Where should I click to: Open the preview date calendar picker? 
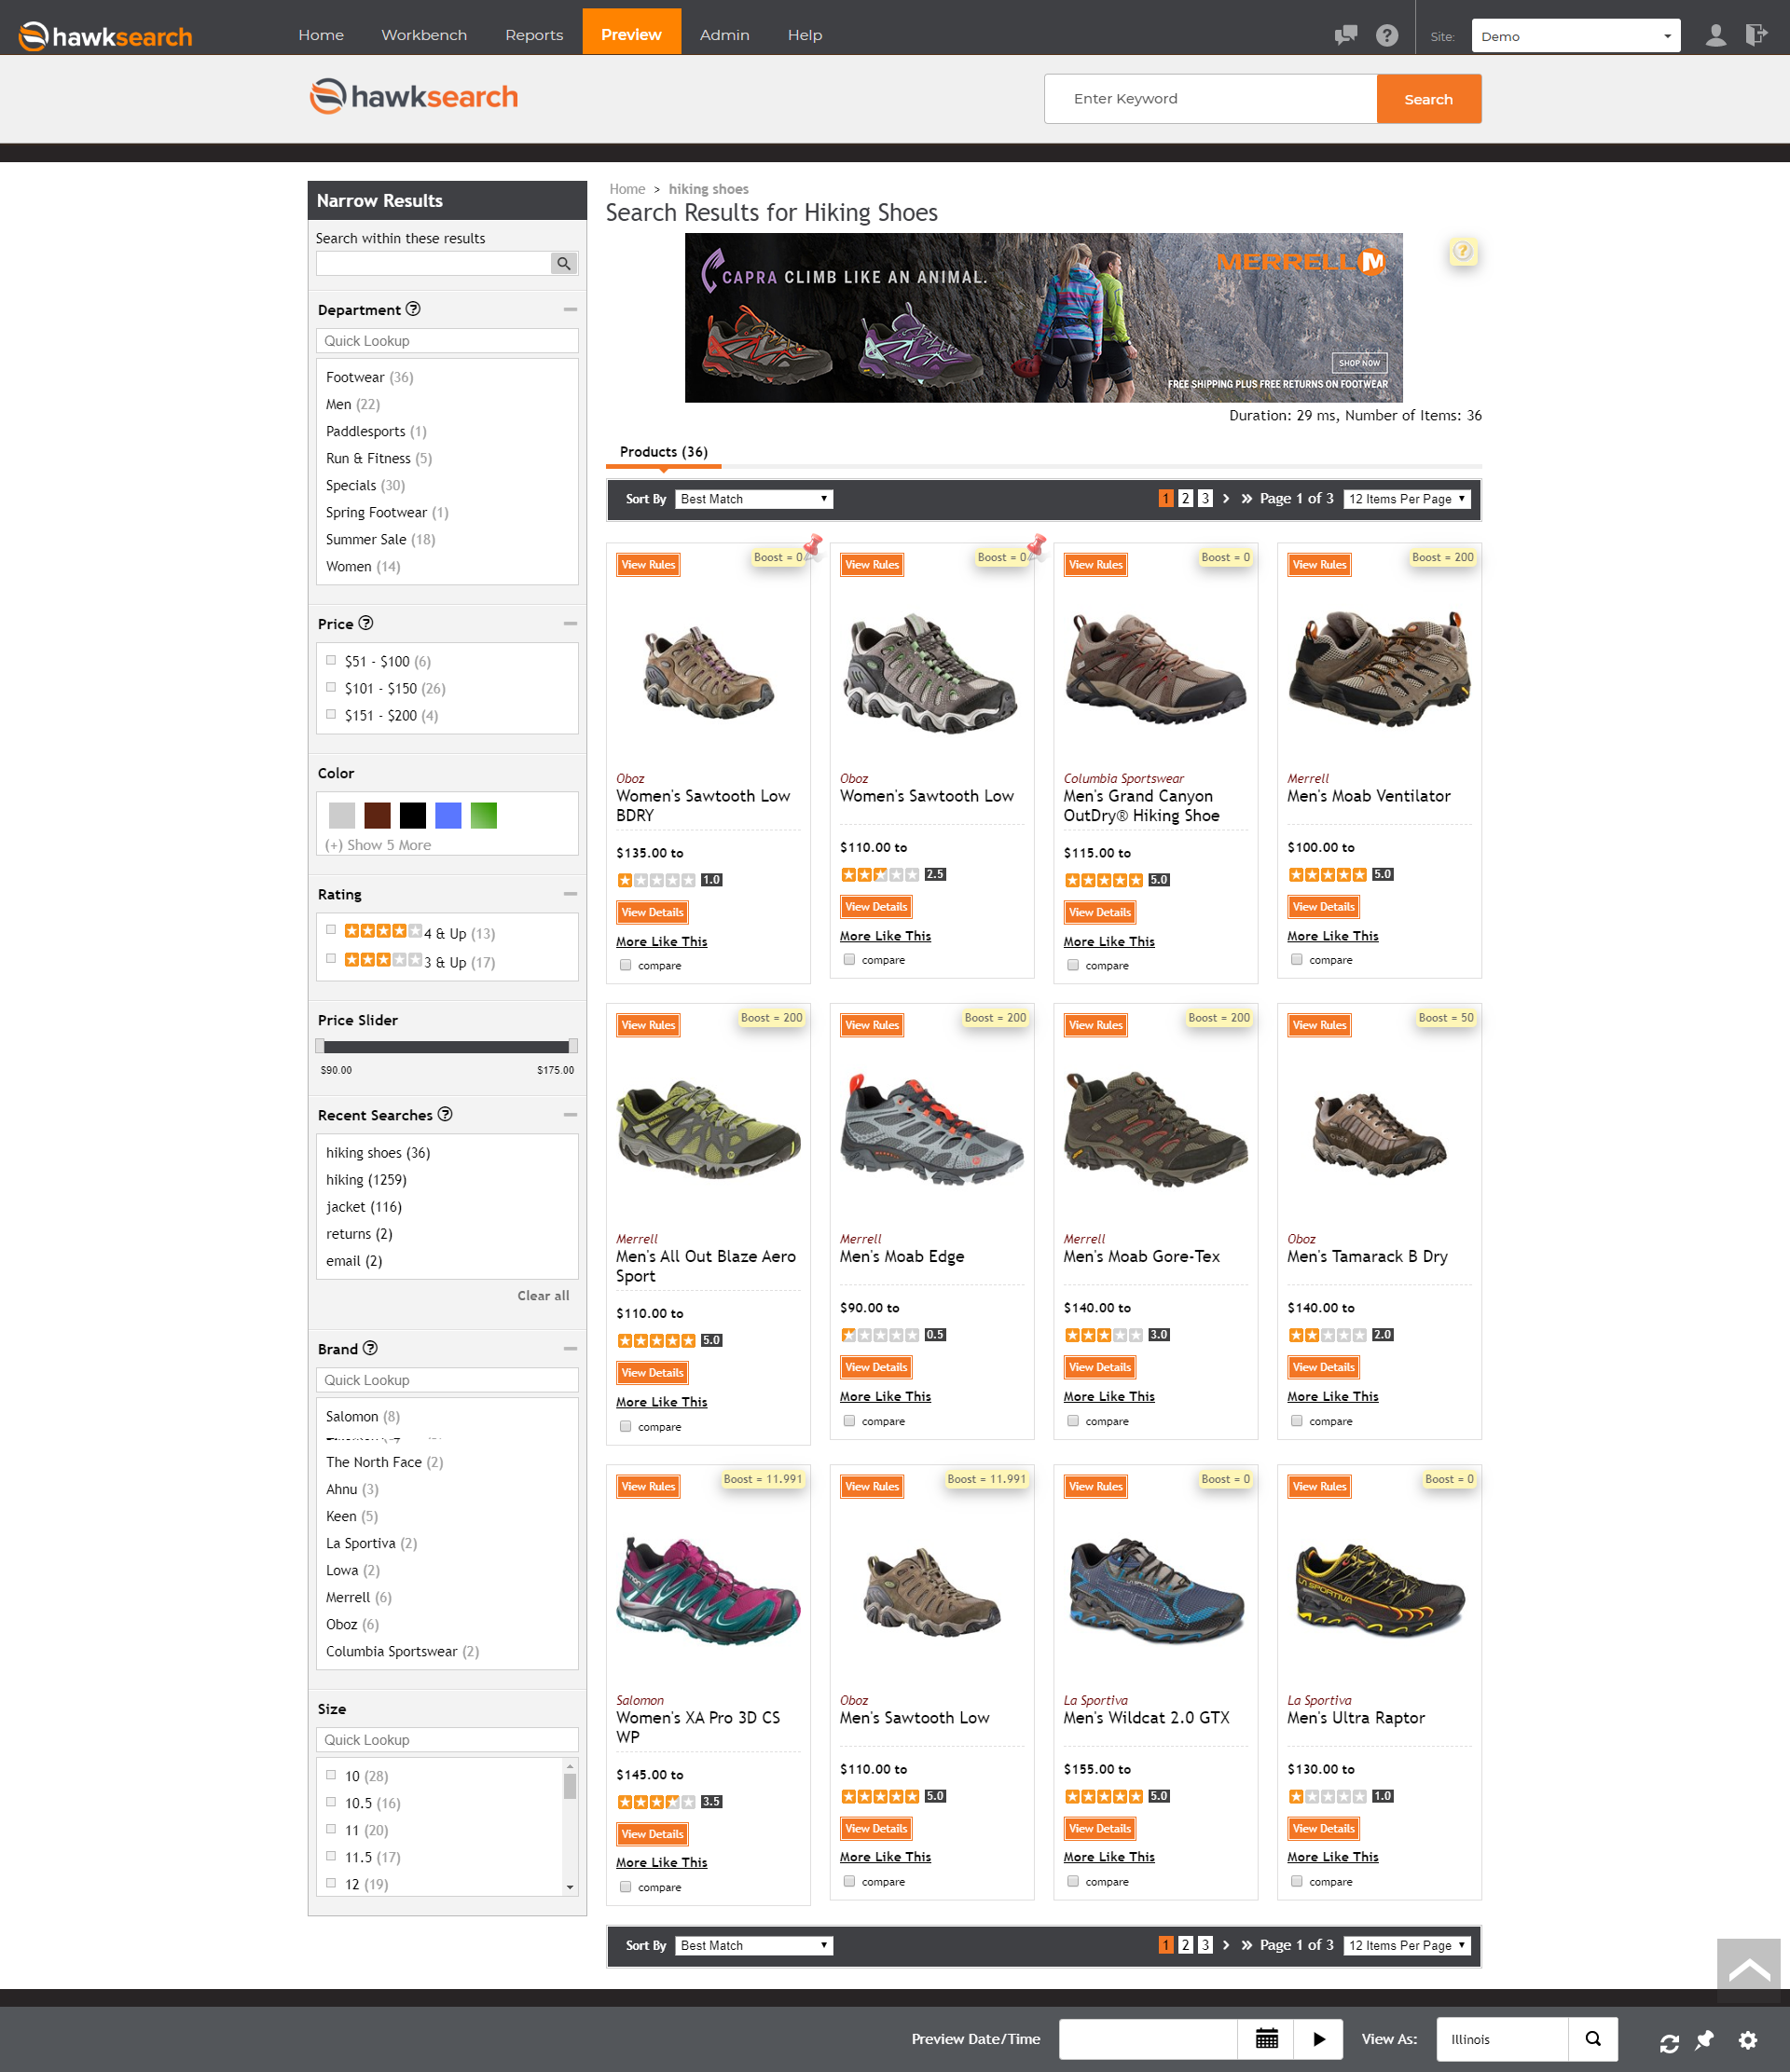click(x=1266, y=2038)
